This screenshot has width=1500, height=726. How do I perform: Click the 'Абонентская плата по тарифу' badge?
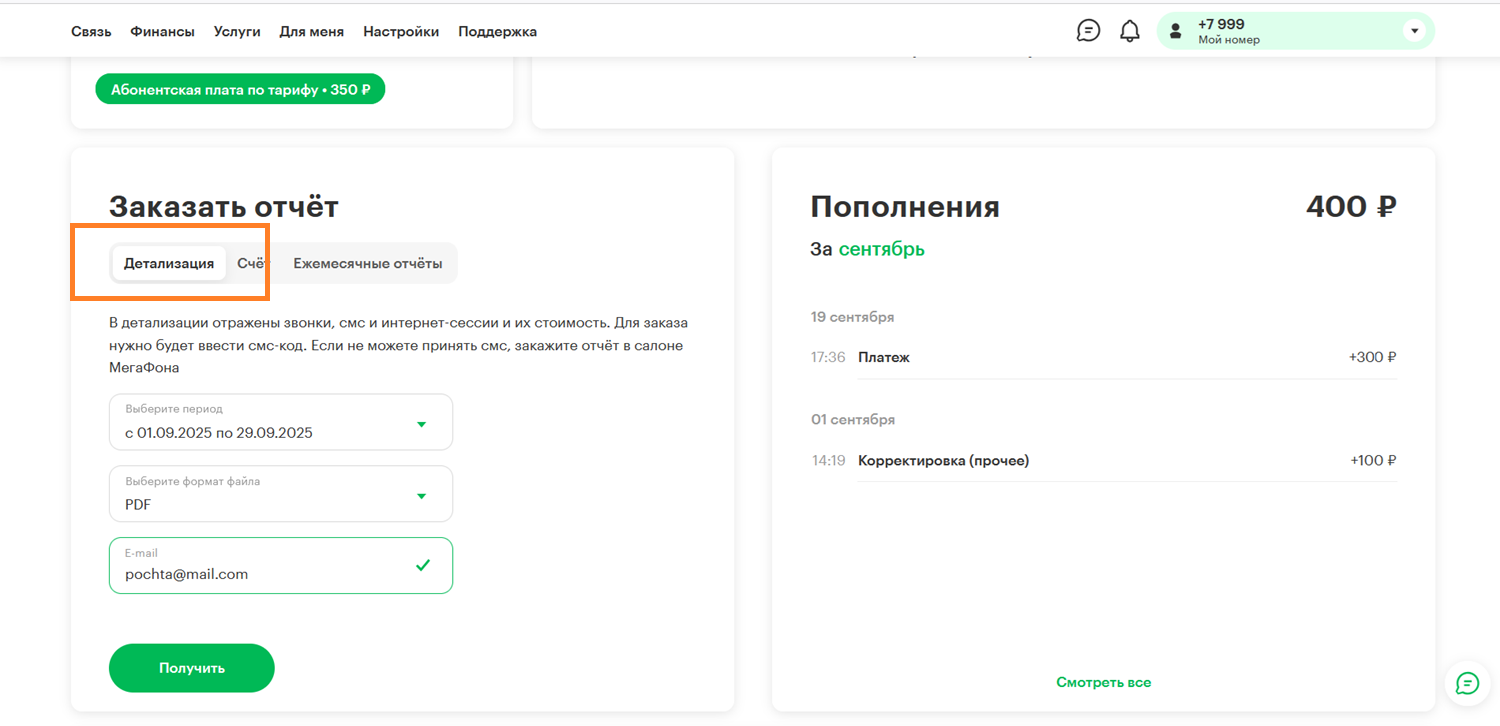[x=240, y=88]
